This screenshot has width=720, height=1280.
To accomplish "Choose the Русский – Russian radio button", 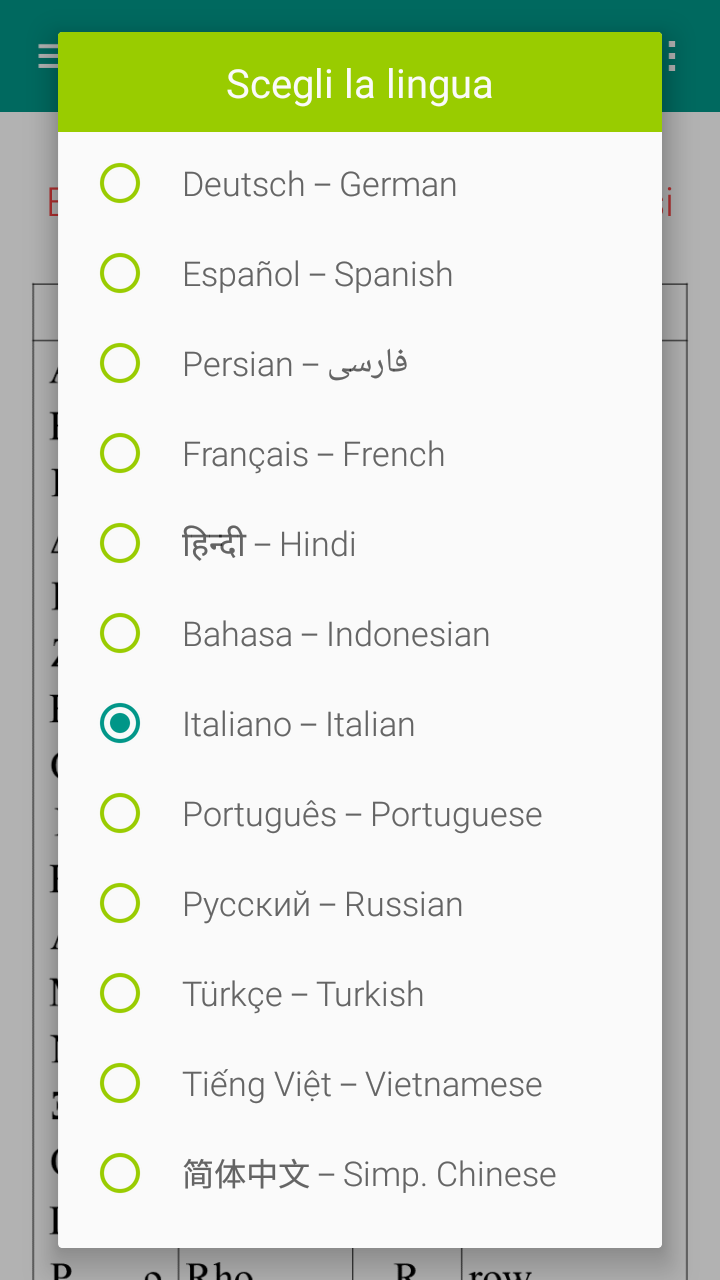I will click(120, 904).
